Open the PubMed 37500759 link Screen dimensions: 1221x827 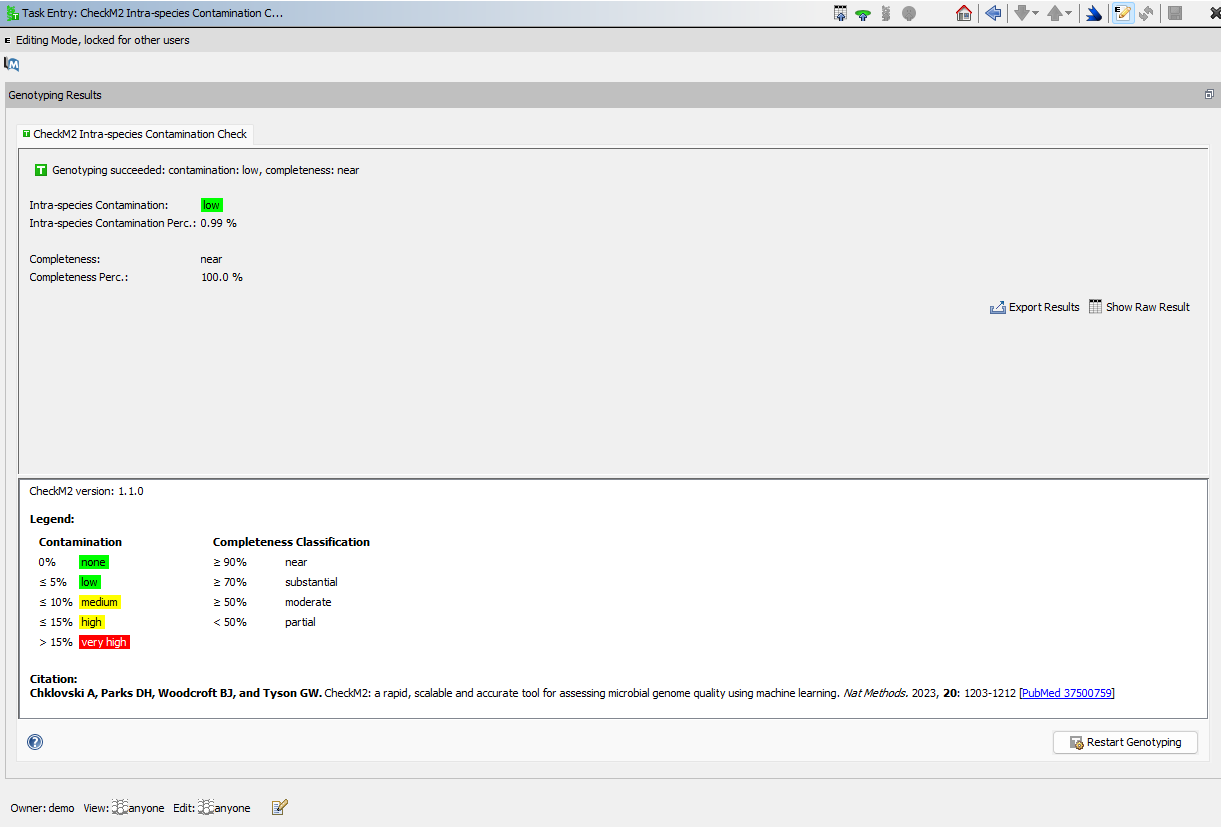pyautogui.click(x=1067, y=693)
